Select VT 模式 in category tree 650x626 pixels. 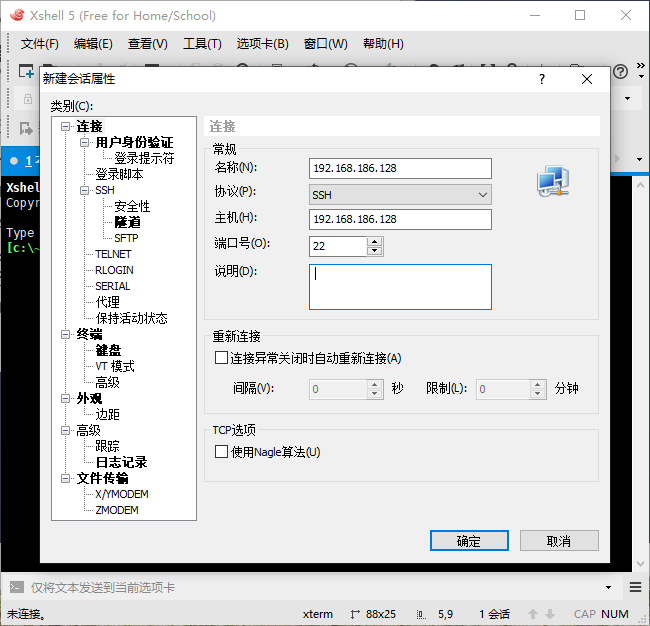pos(115,366)
